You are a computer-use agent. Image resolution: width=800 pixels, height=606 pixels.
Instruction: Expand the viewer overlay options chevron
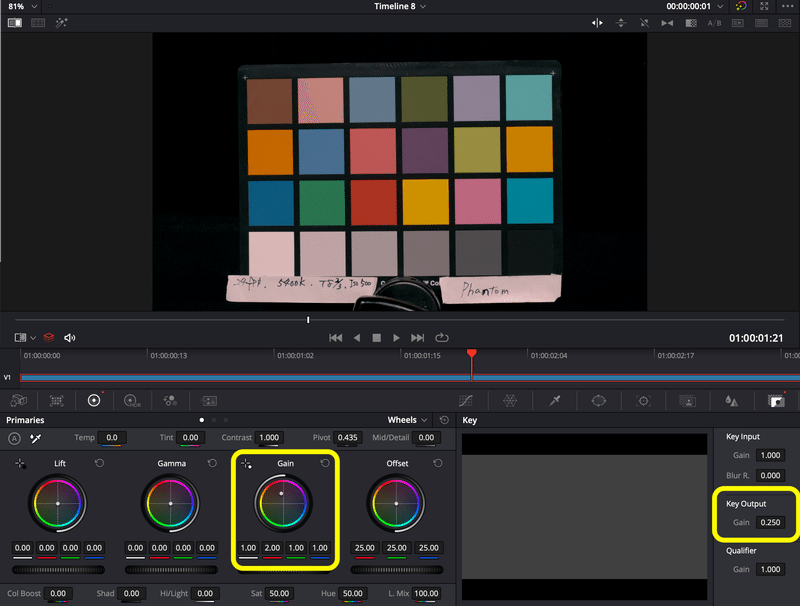pos(33,338)
